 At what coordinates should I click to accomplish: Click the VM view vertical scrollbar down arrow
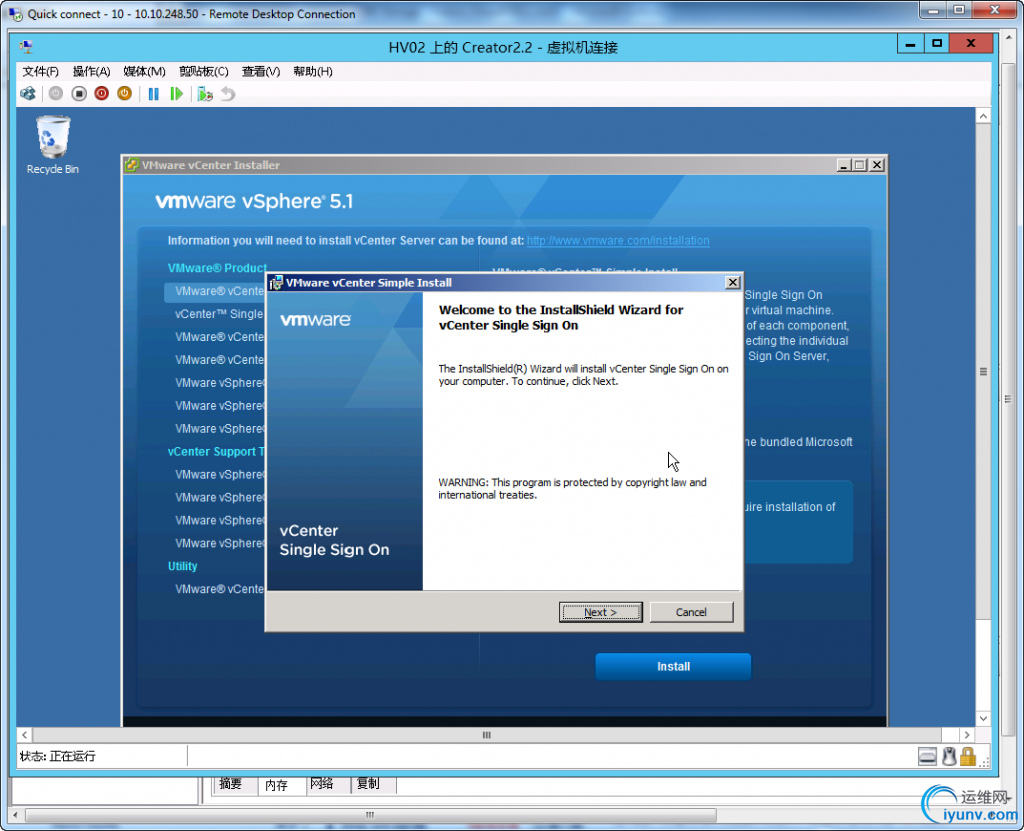(x=984, y=718)
